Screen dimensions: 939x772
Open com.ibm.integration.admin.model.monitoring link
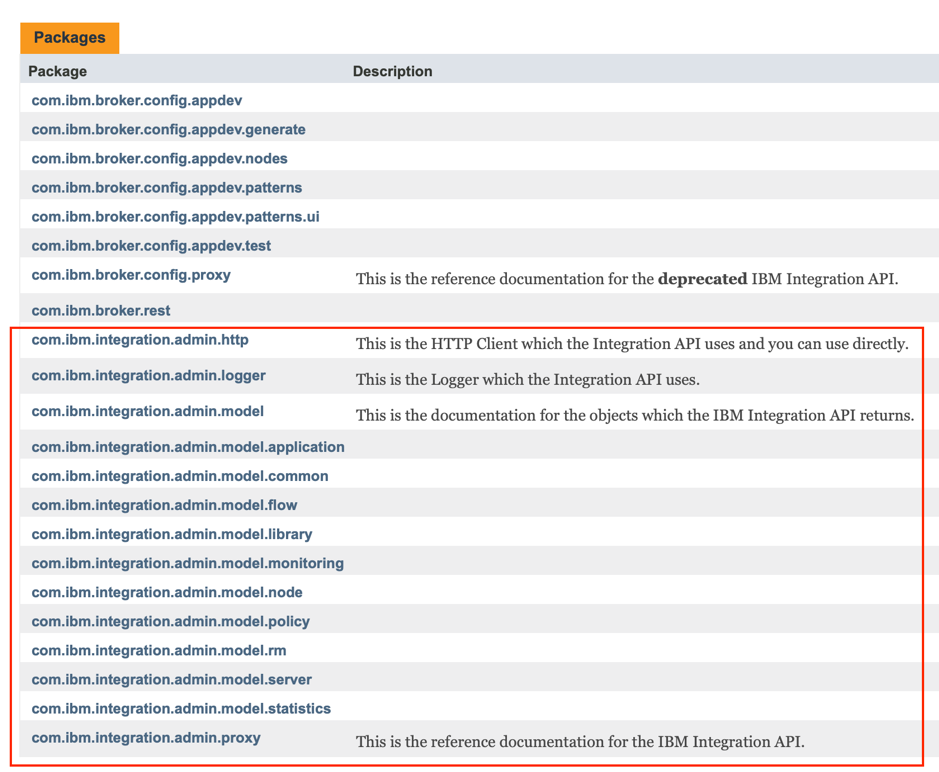pos(187,564)
